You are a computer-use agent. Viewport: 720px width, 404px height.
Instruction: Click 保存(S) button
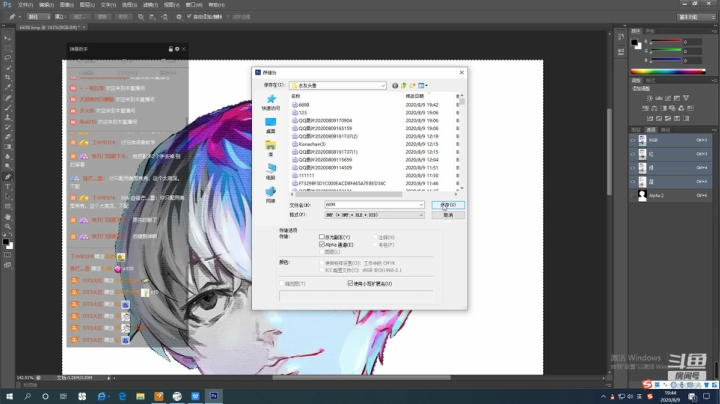coord(448,205)
